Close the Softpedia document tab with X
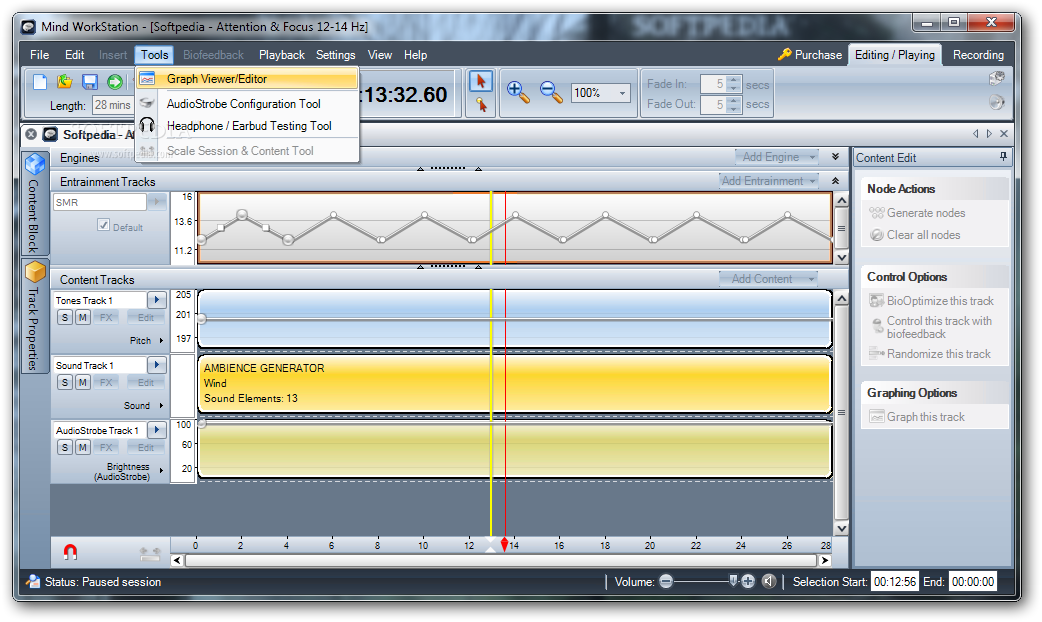 [x=31, y=134]
